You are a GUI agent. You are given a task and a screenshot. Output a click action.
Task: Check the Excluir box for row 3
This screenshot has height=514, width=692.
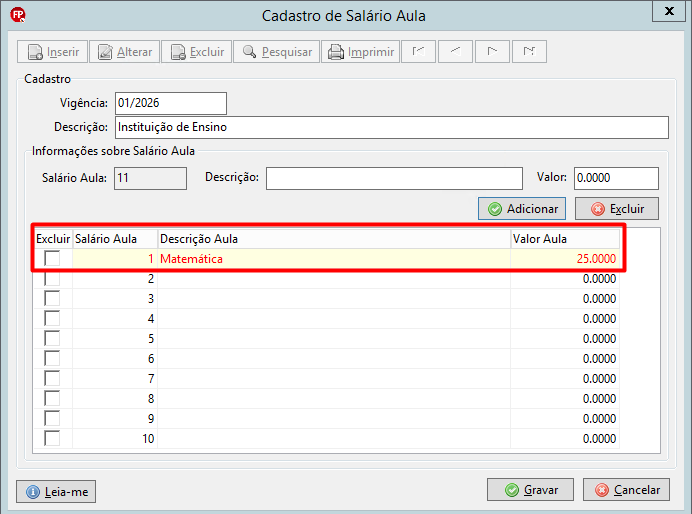(x=52, y=298)
